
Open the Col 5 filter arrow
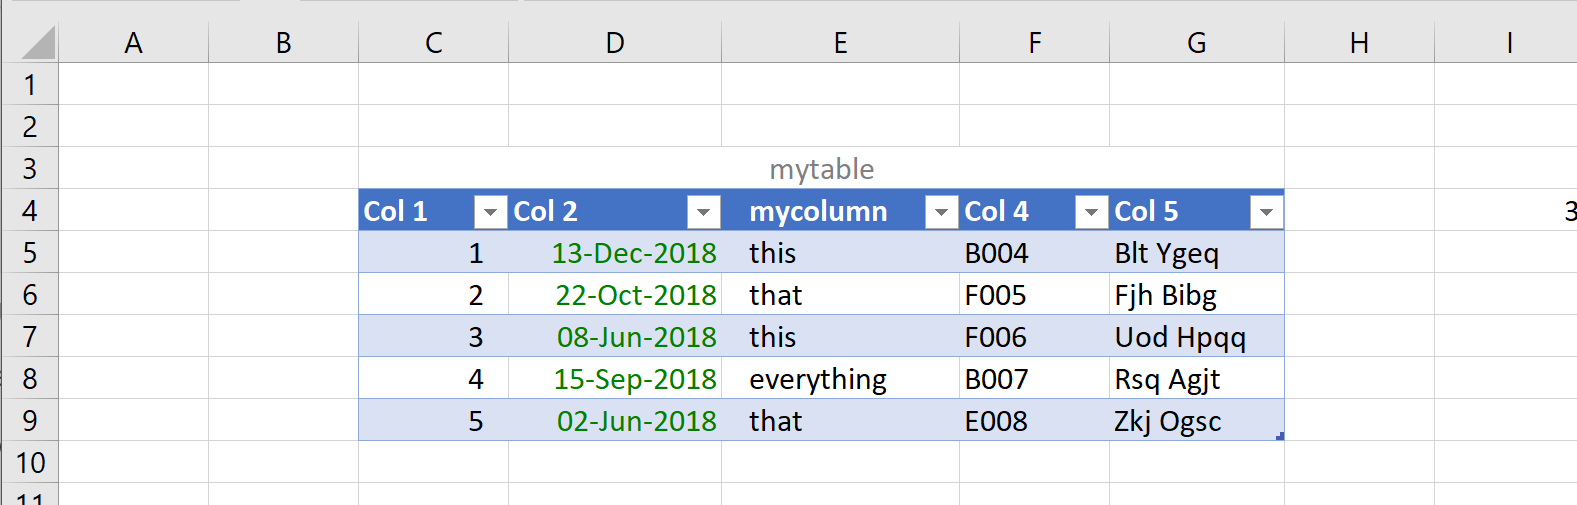[1266, 212]
